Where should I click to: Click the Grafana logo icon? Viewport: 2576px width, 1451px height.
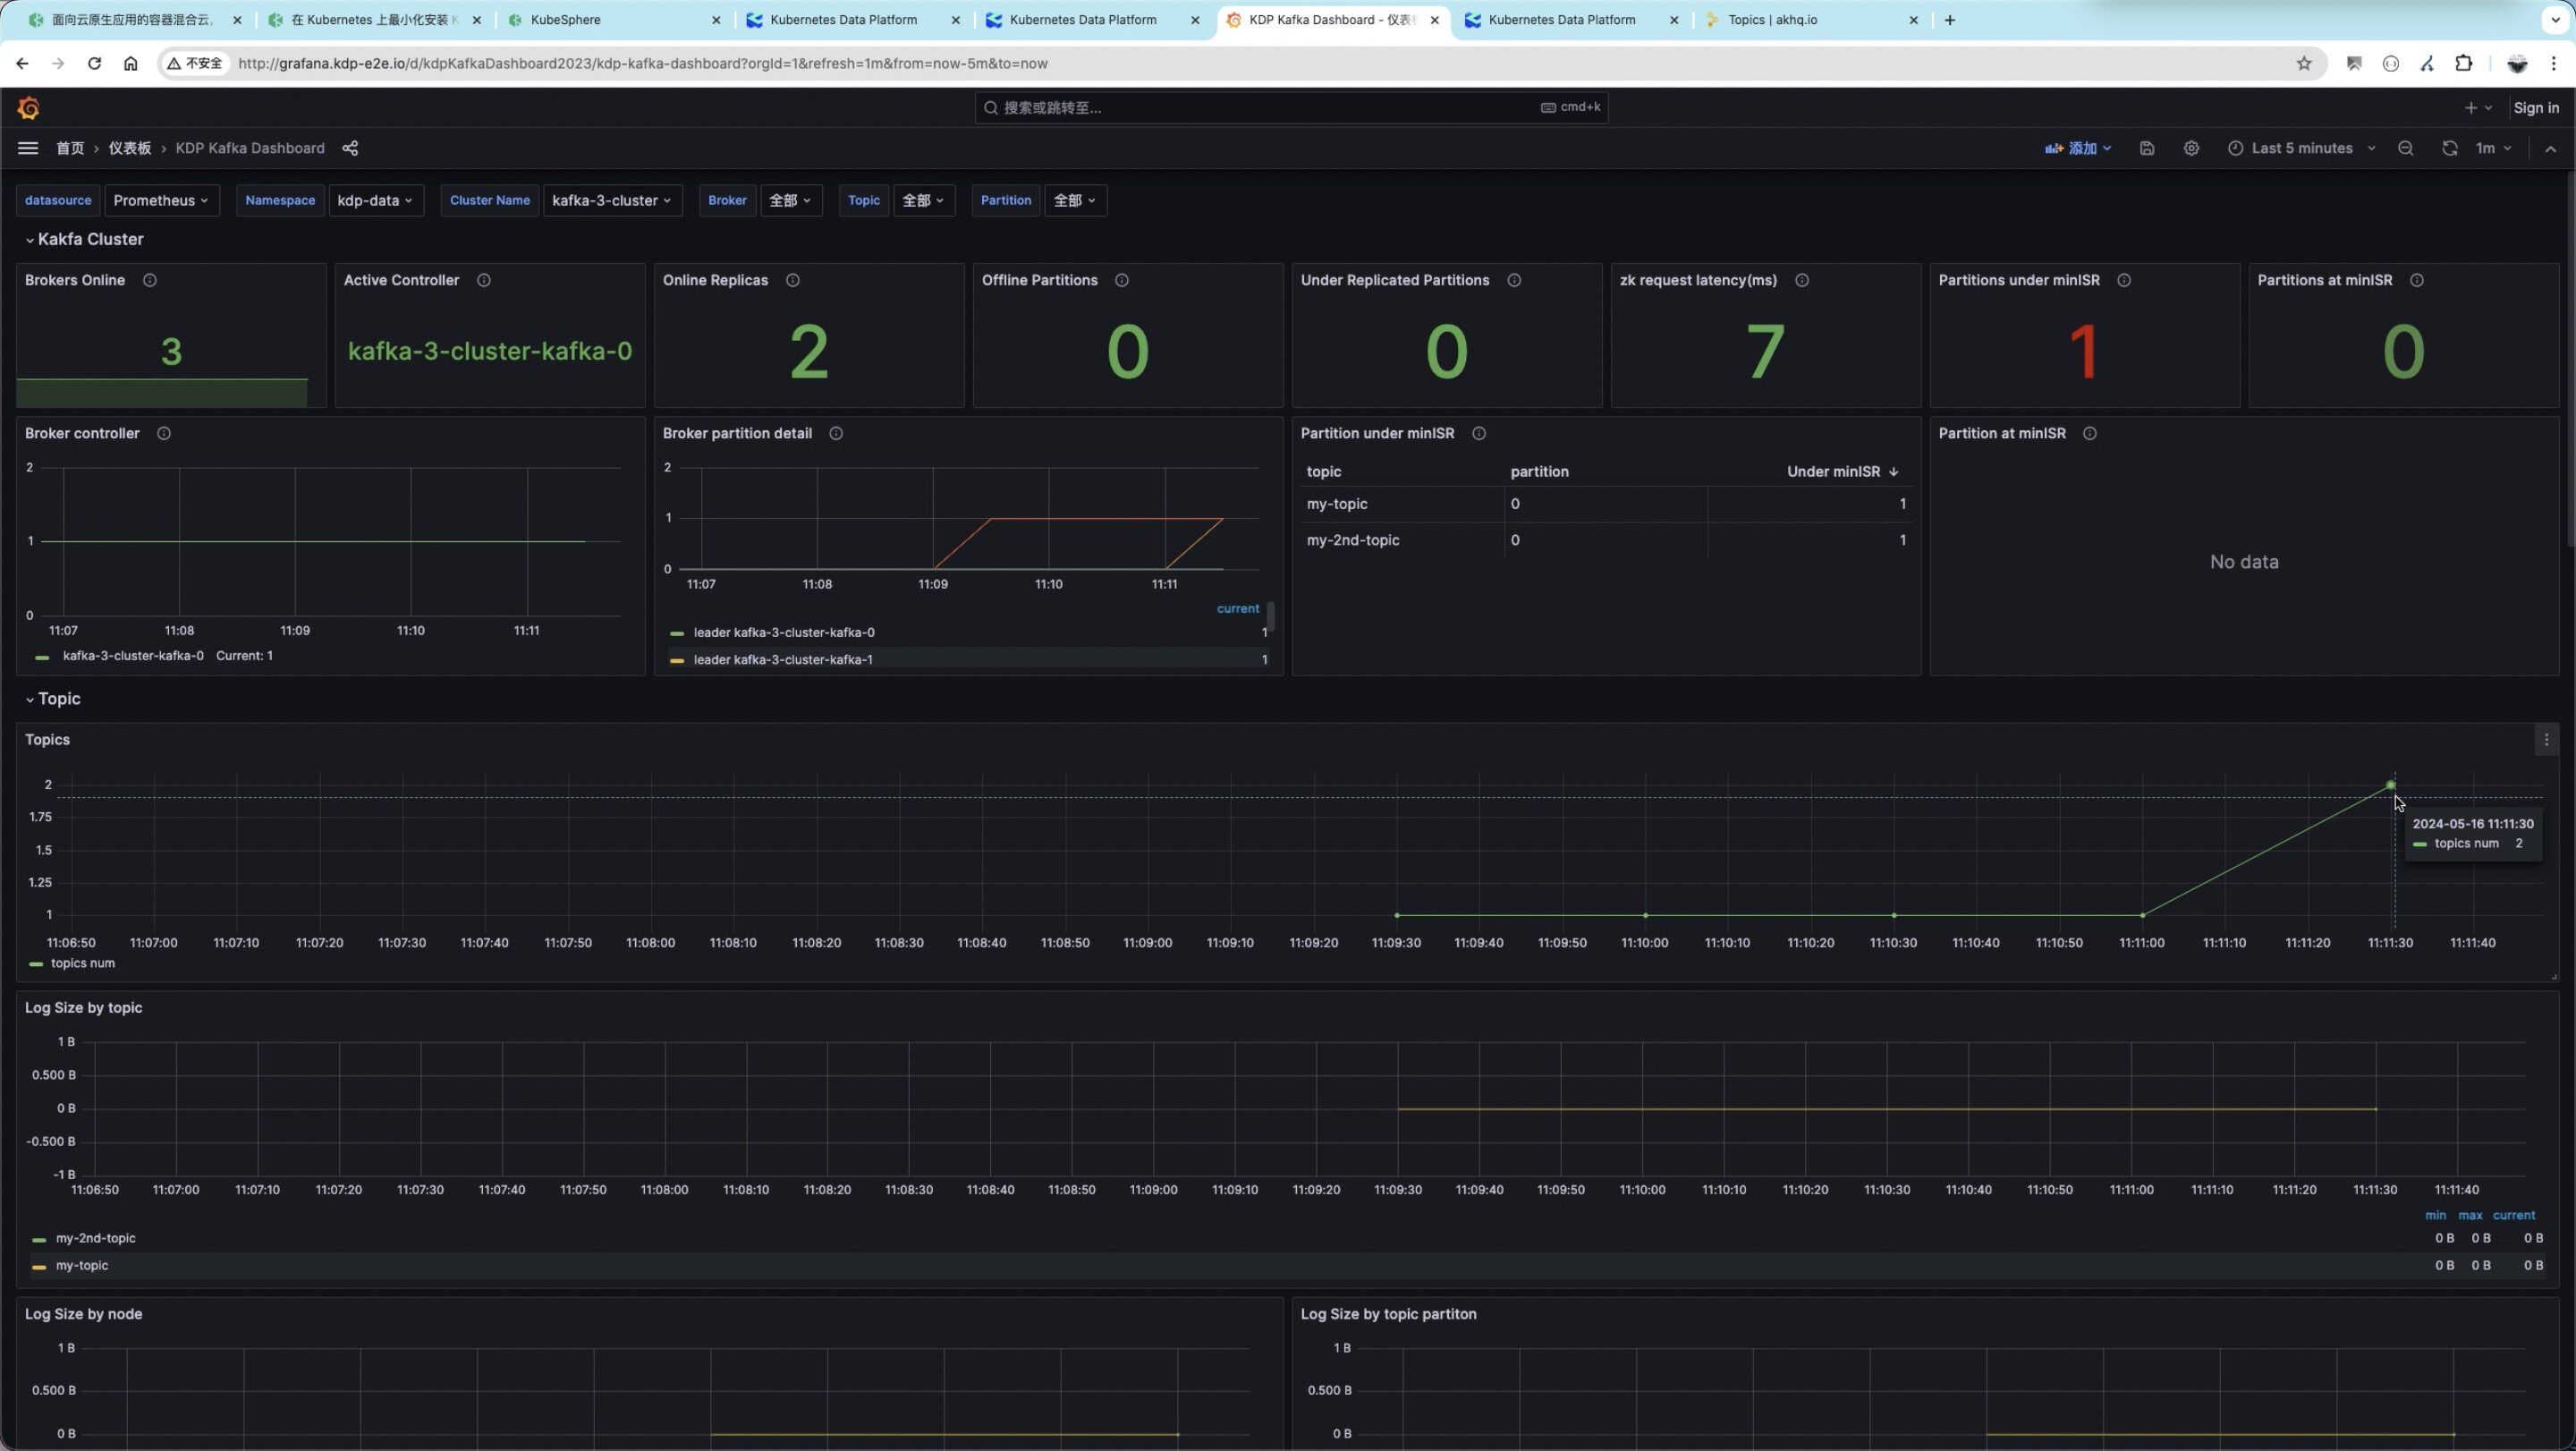28,108
